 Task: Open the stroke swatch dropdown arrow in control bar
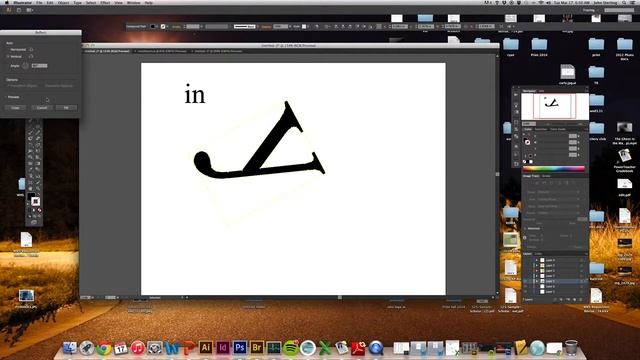pyautogui.click(x=167, y=27)
